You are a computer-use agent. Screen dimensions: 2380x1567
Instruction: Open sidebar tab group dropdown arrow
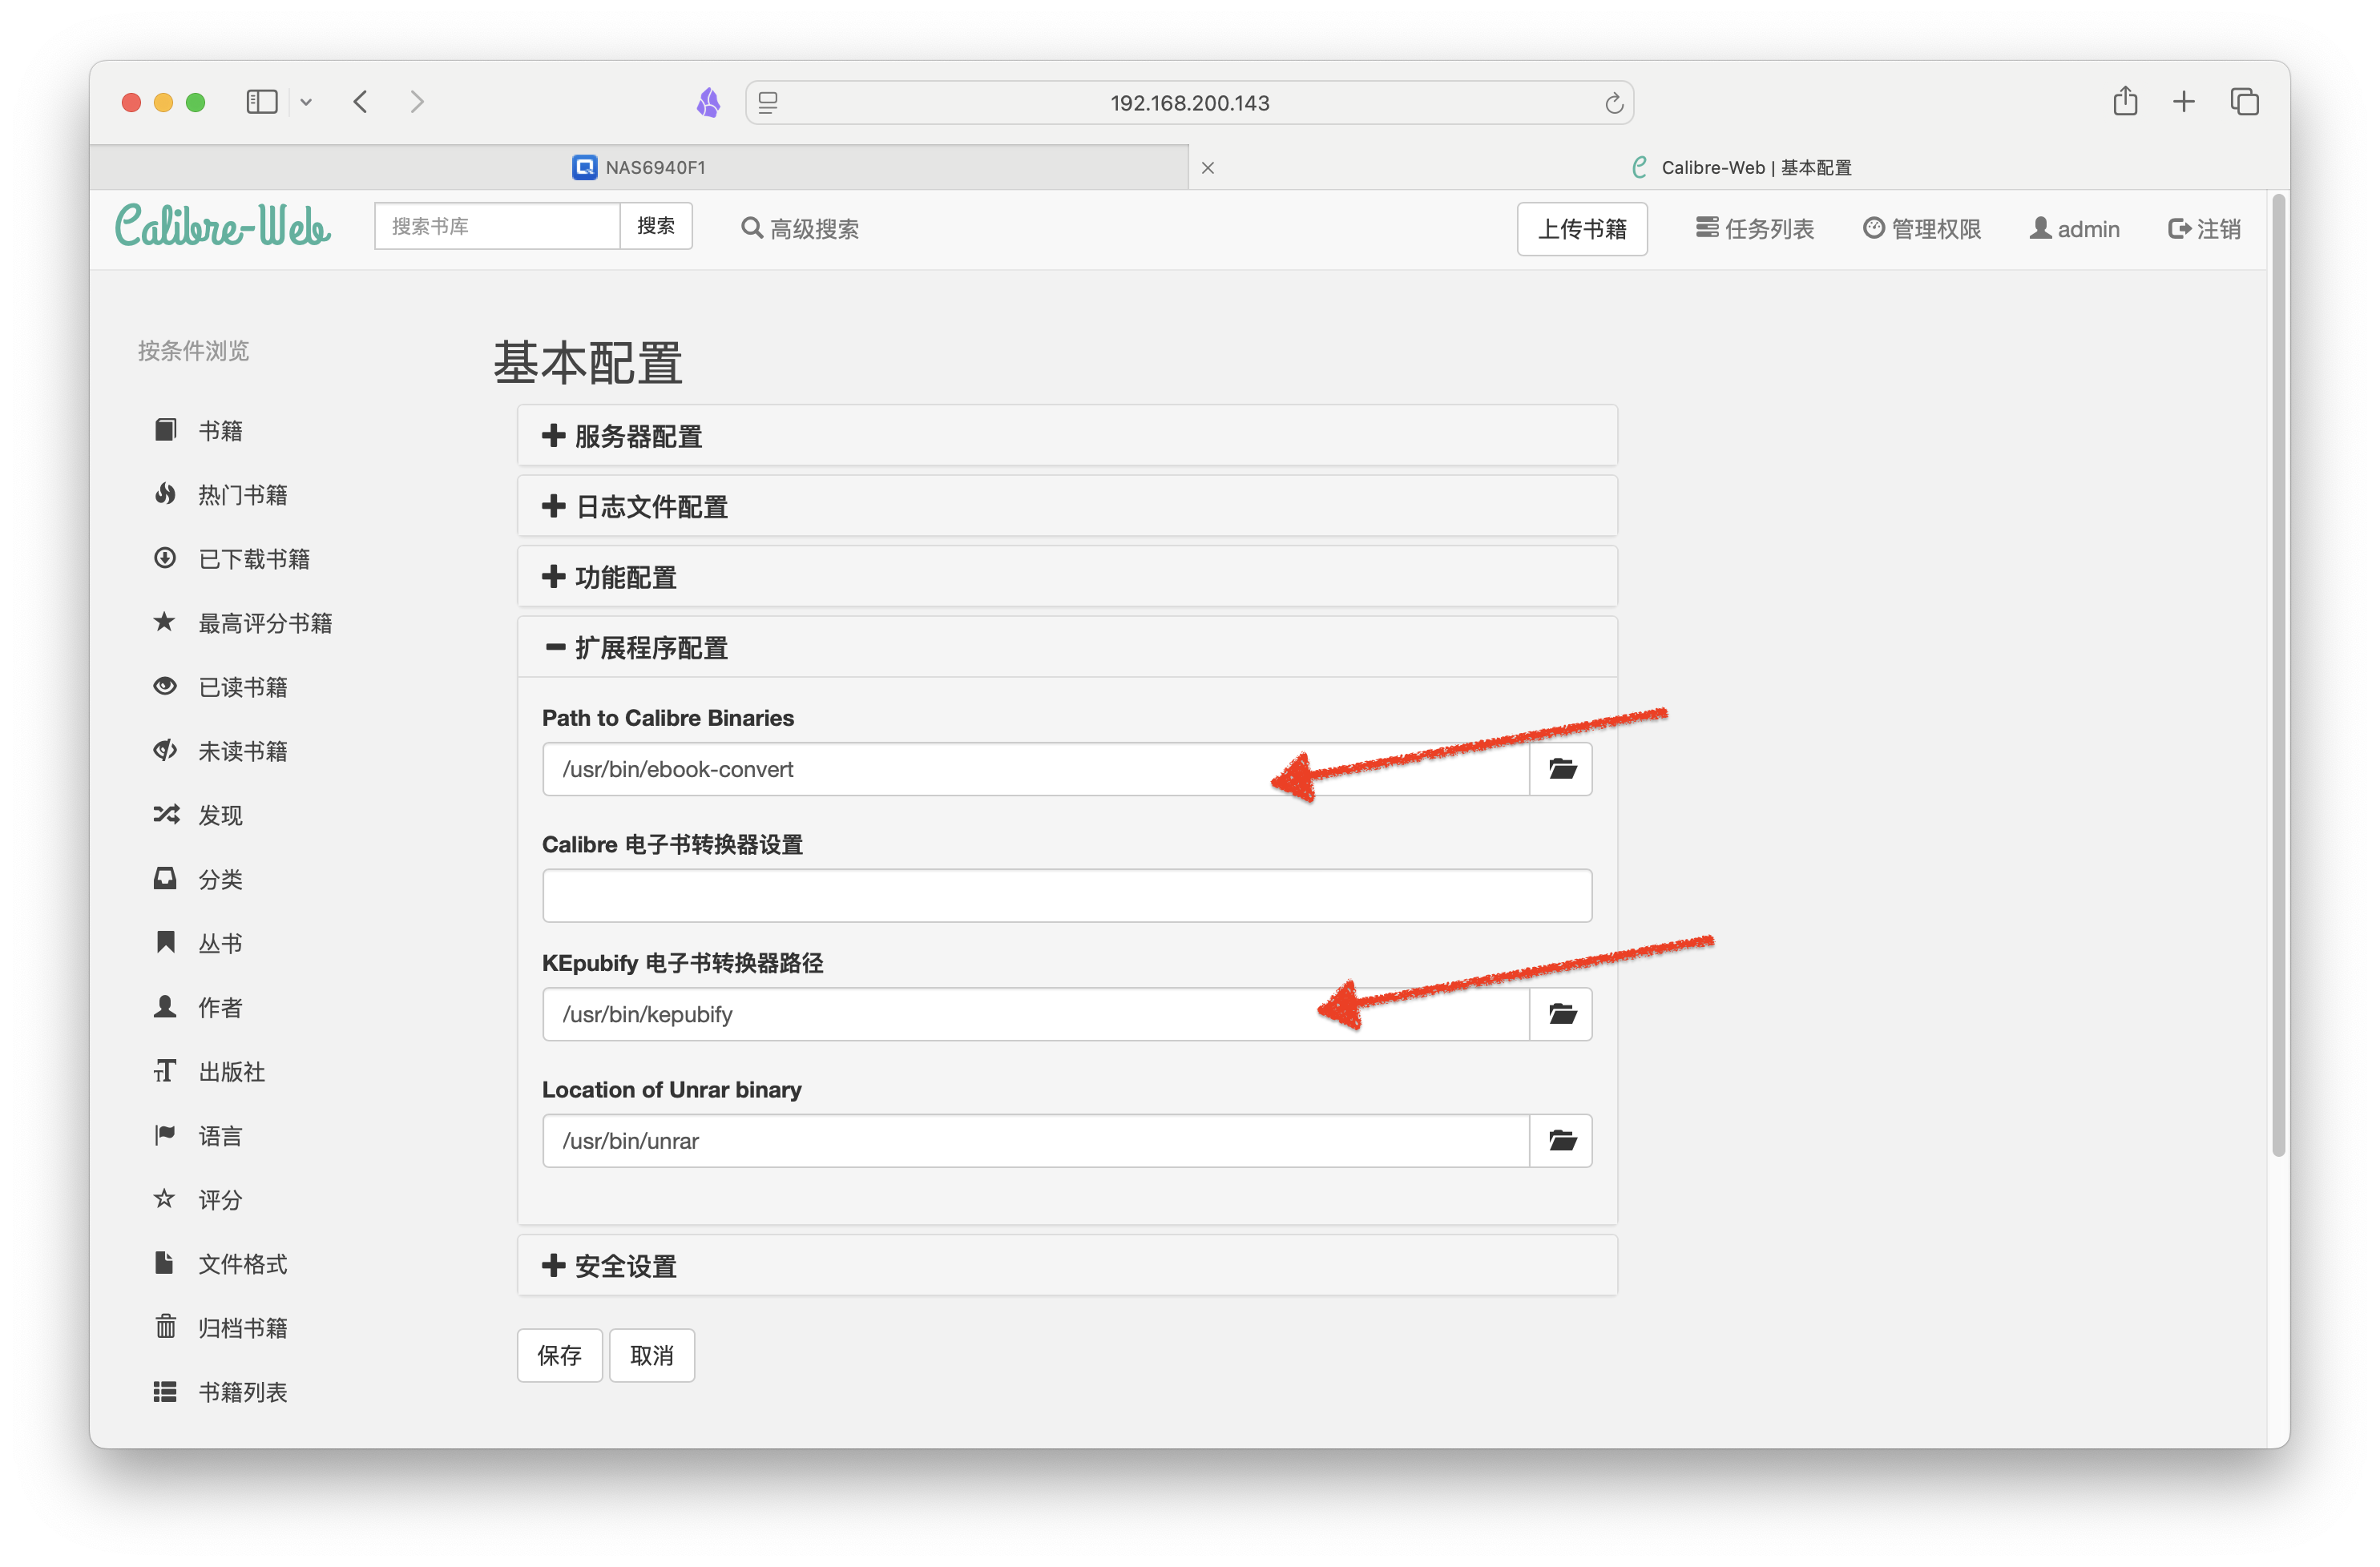[306, 102]
